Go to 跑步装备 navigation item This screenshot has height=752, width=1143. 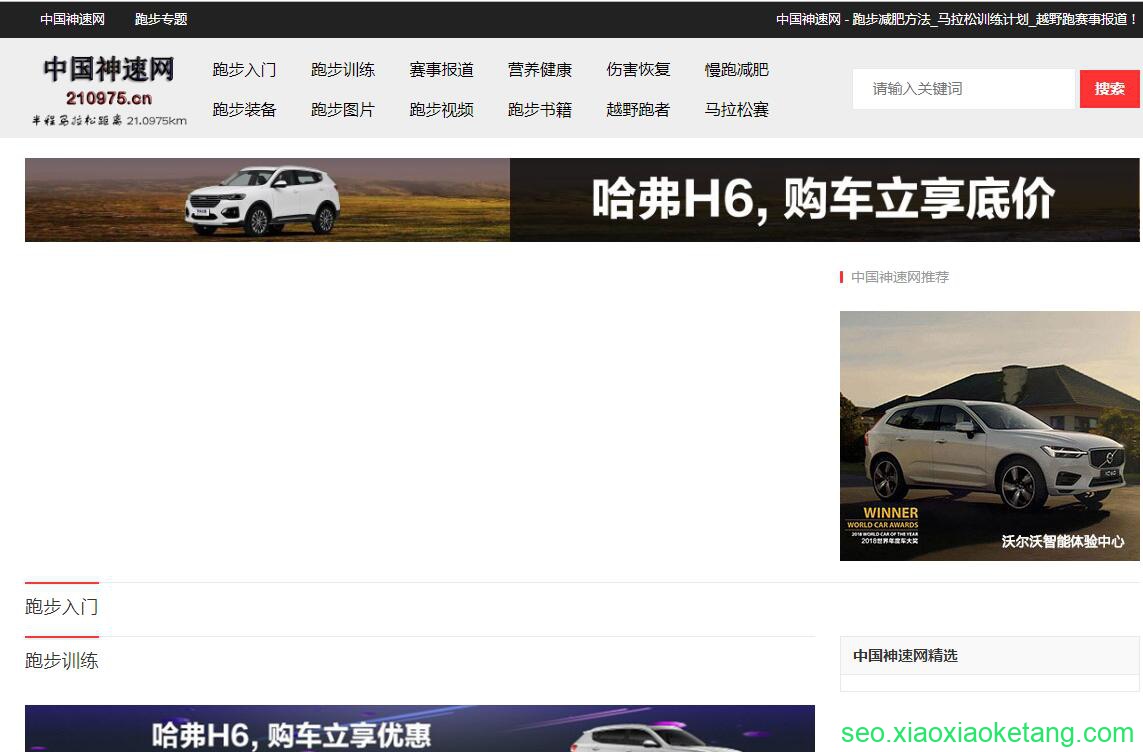[x=244, y=110]
